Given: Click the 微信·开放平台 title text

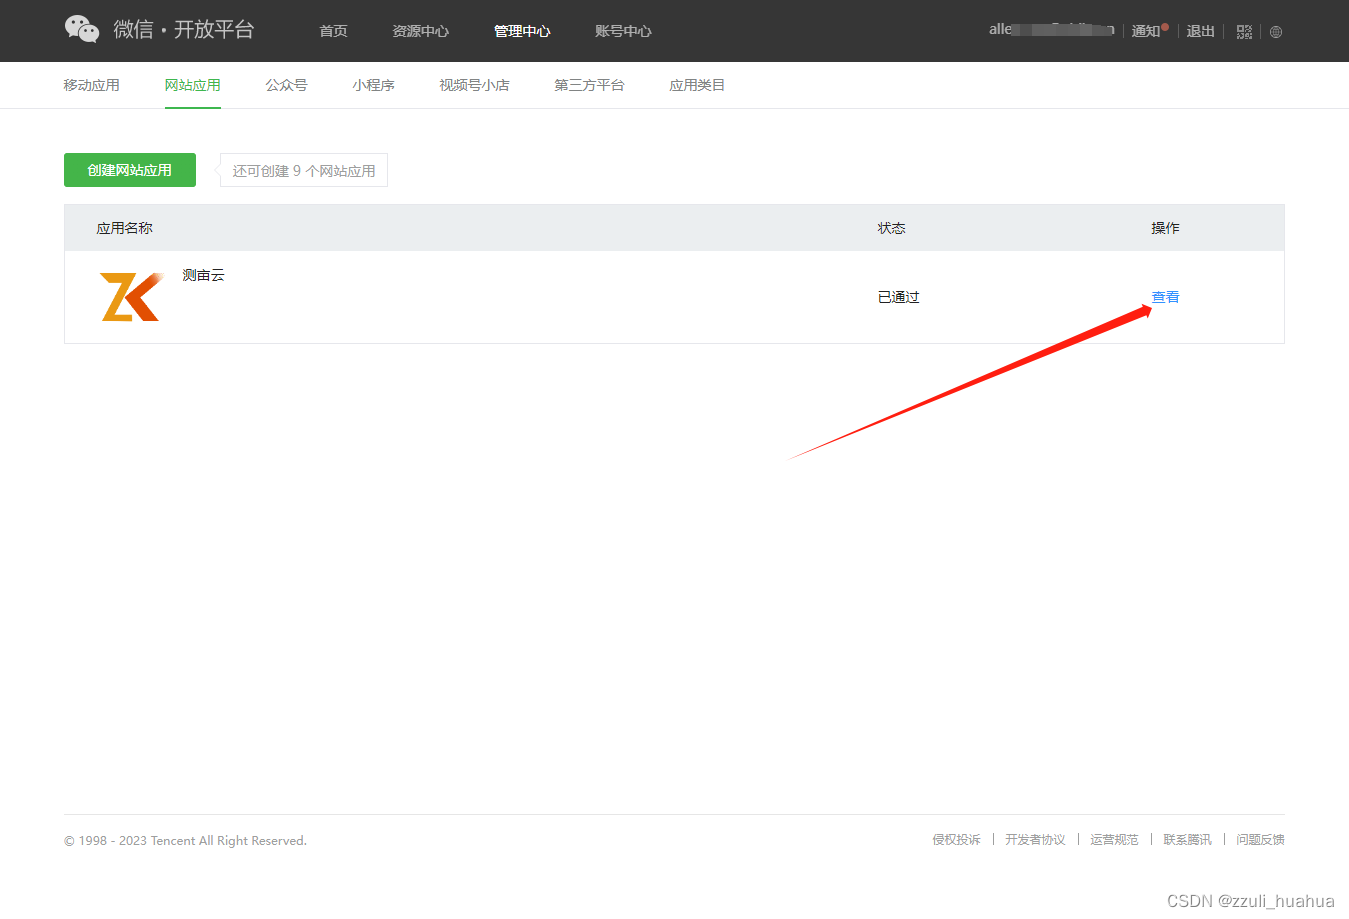Looking at the screenshot, I should pos(184,29).
